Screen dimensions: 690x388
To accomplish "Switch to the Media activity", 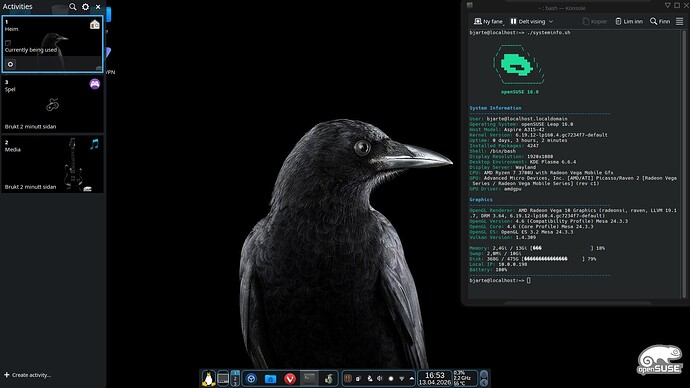I will click(x=52, y=164).
